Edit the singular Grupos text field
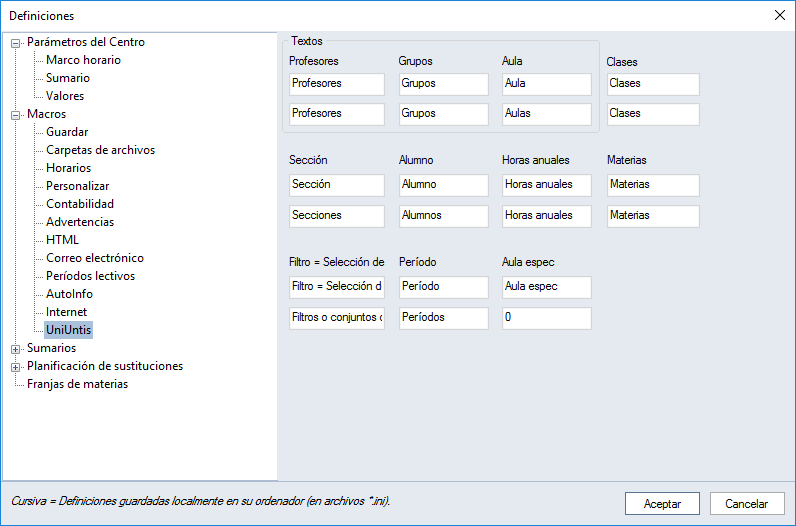The height and width of the screenshot is (526, 796). click(x=443, y=84)
